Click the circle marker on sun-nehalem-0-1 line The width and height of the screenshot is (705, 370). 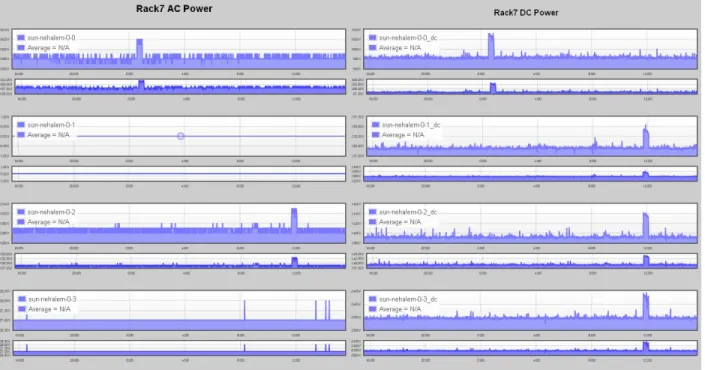pos(180,136)
